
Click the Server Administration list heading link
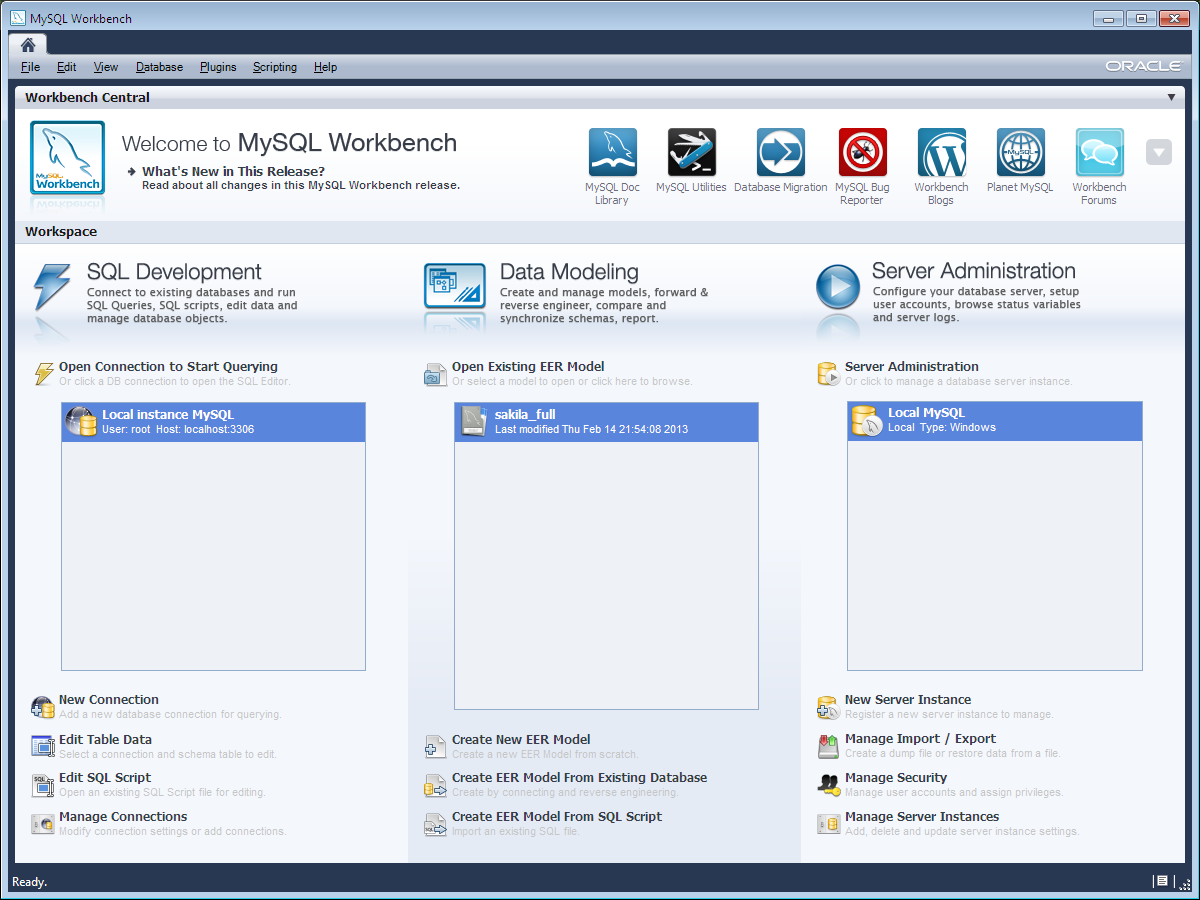pyautogui.click(x=912, y=367)
